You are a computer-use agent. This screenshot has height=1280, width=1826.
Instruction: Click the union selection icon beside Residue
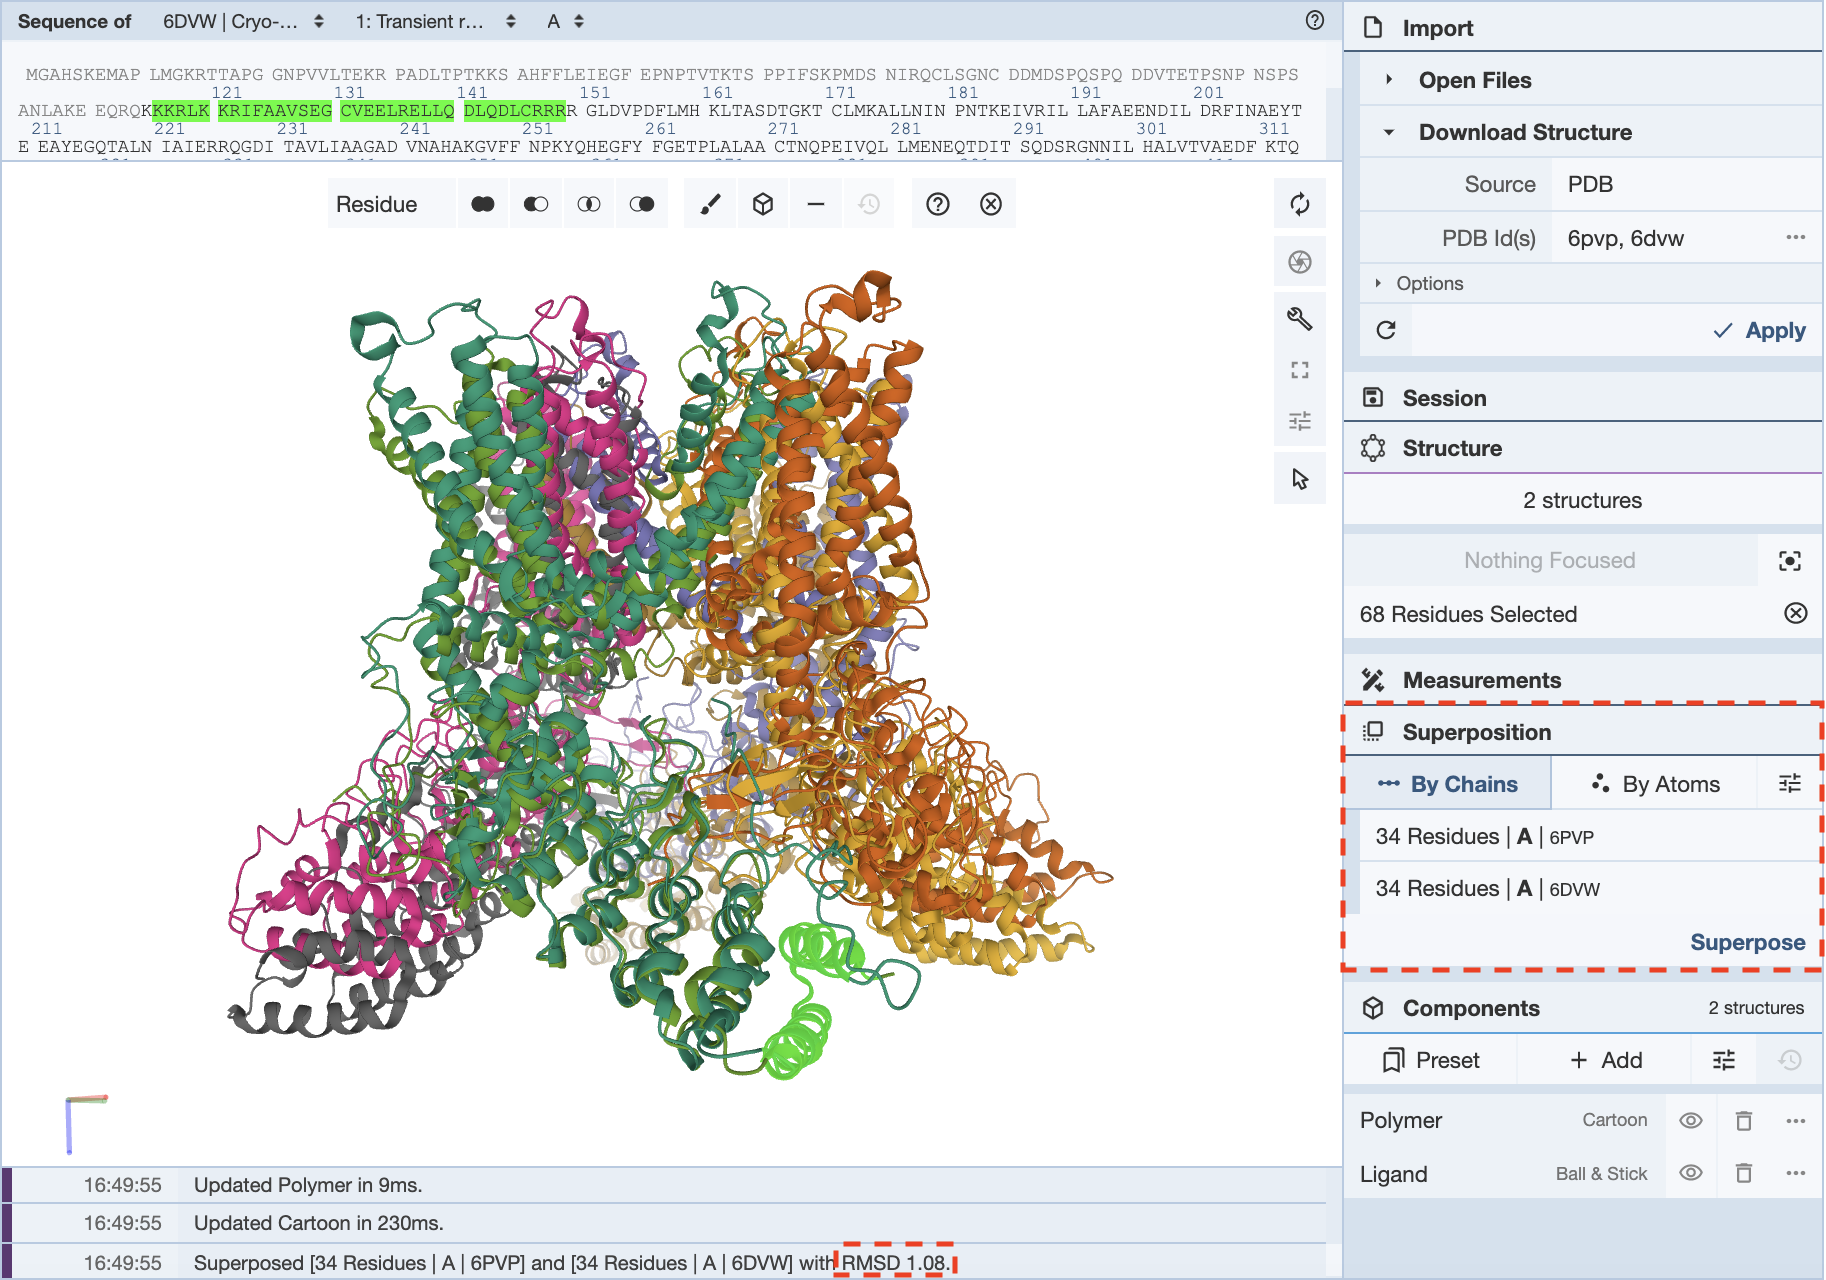[483, 204]
